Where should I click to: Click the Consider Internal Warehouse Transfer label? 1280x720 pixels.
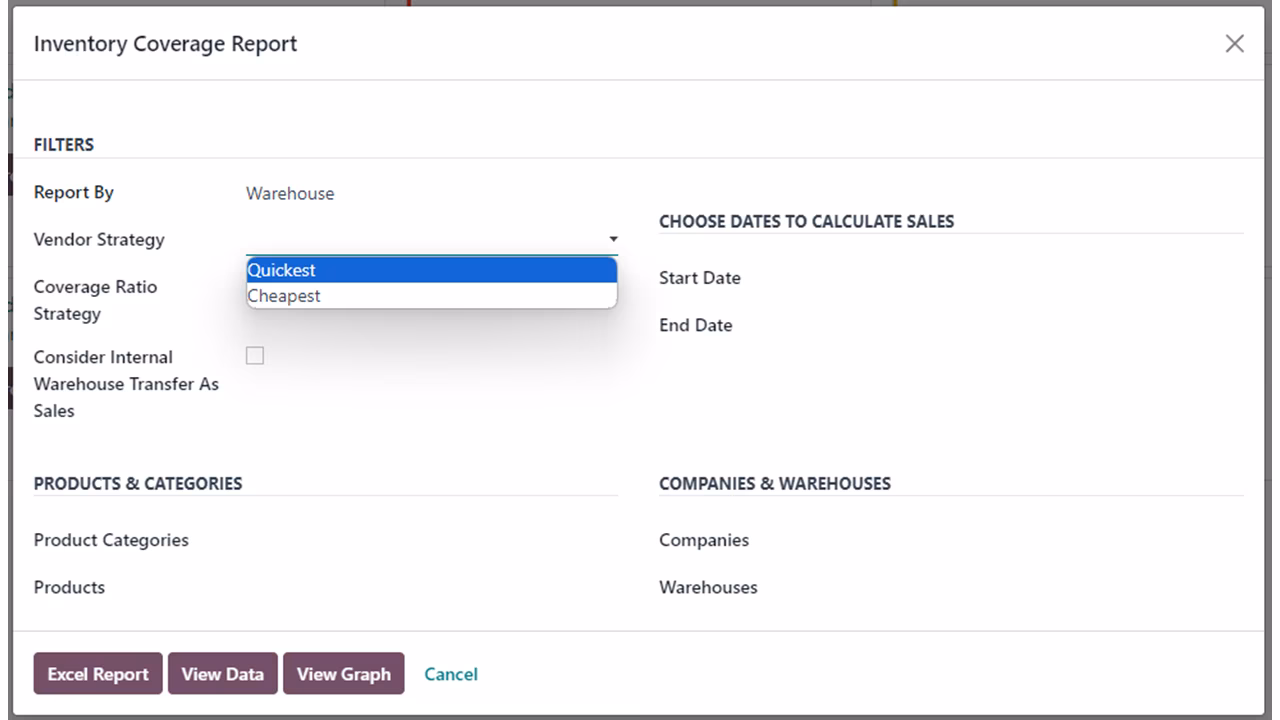(126, 384)
